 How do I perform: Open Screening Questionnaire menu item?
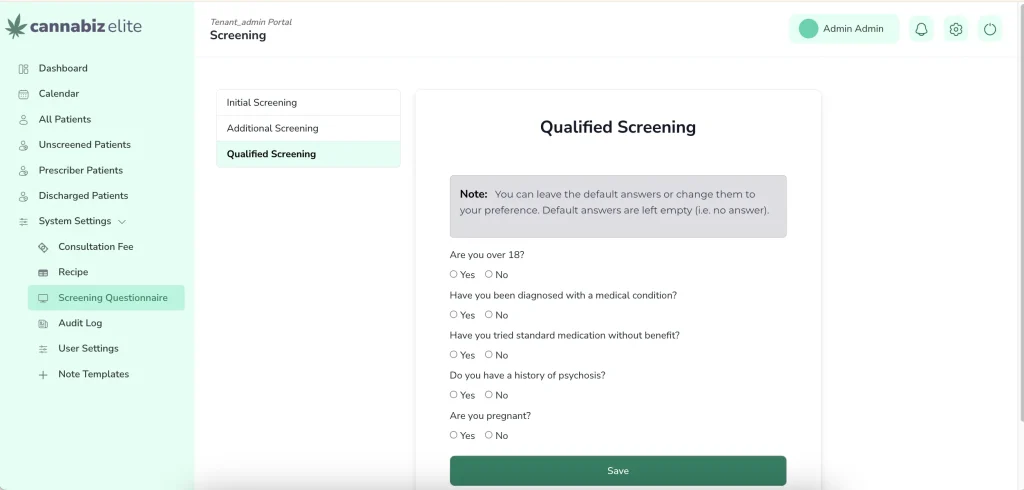click(106, 297)
